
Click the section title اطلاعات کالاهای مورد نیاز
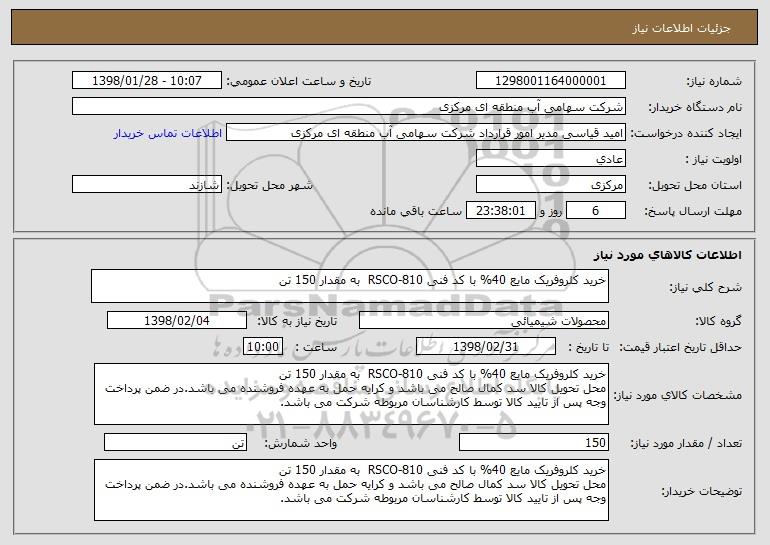pos(667,255)
